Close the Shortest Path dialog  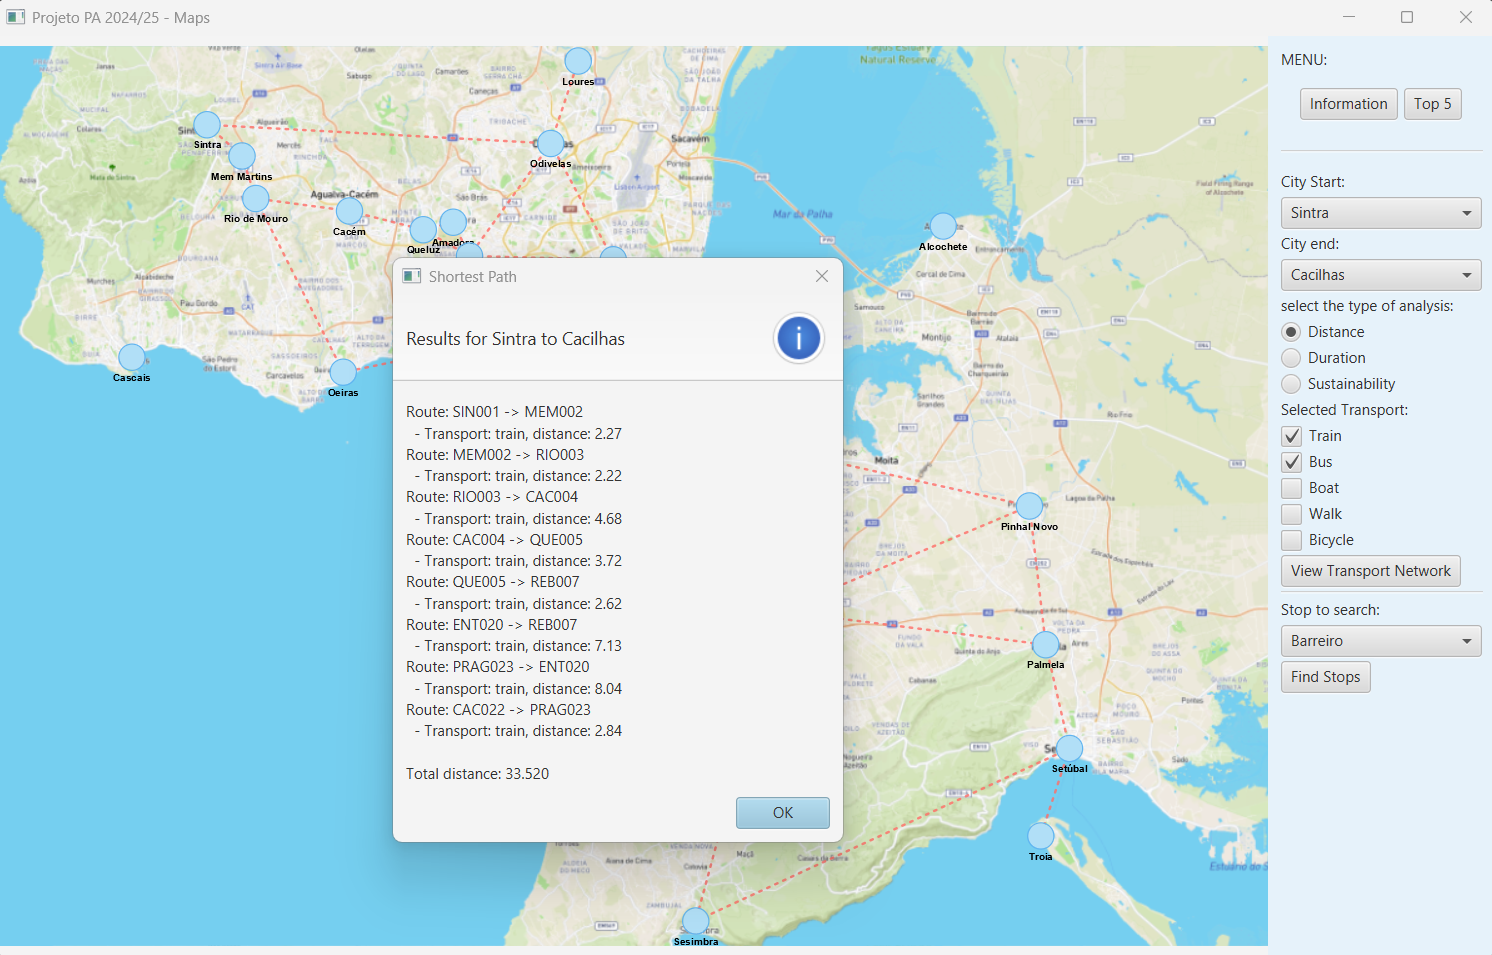[x=821, y=276]
